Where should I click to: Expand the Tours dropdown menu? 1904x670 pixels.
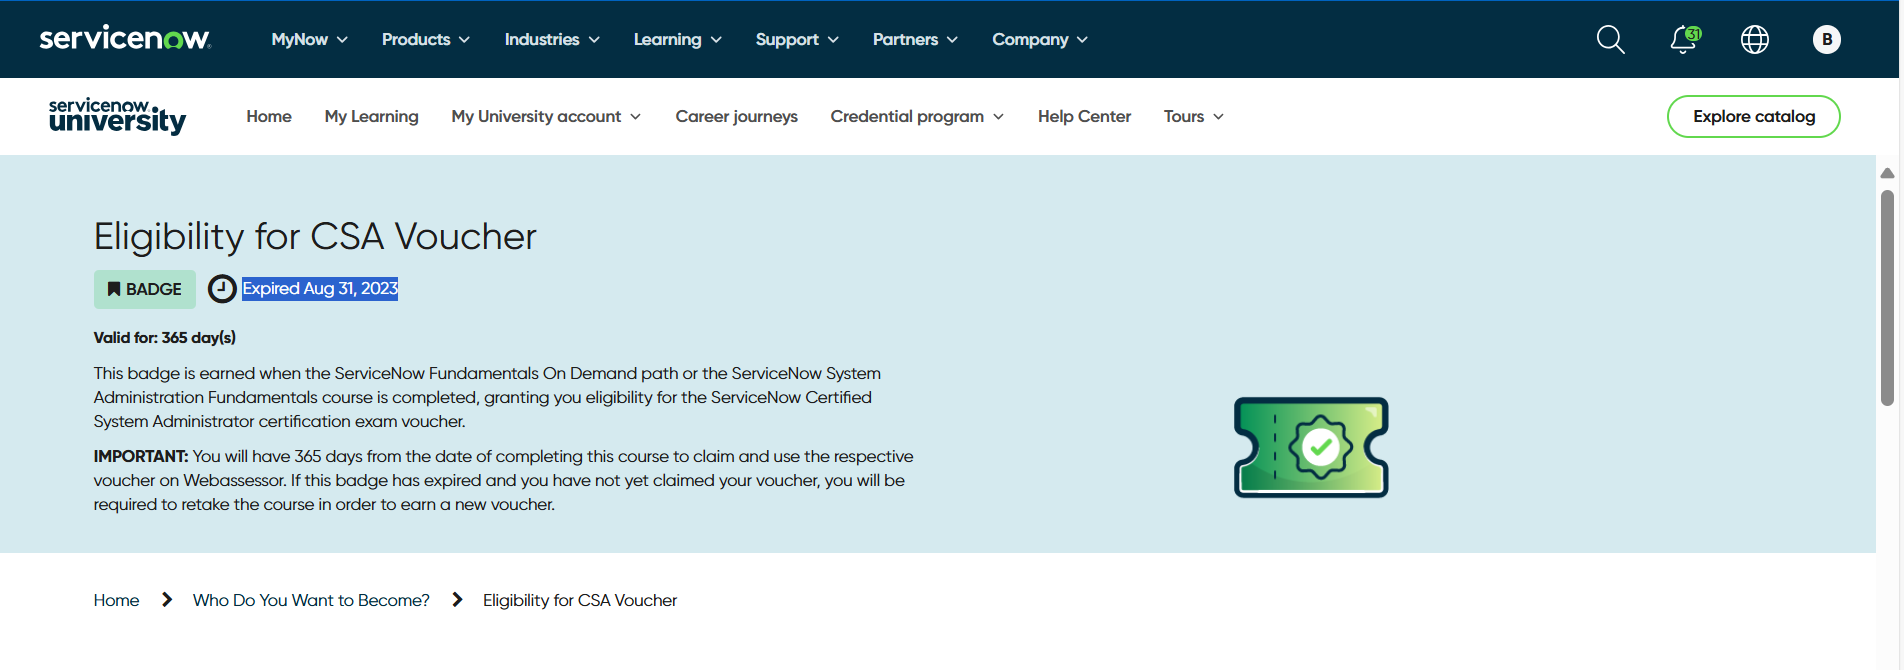(1194, 116)
